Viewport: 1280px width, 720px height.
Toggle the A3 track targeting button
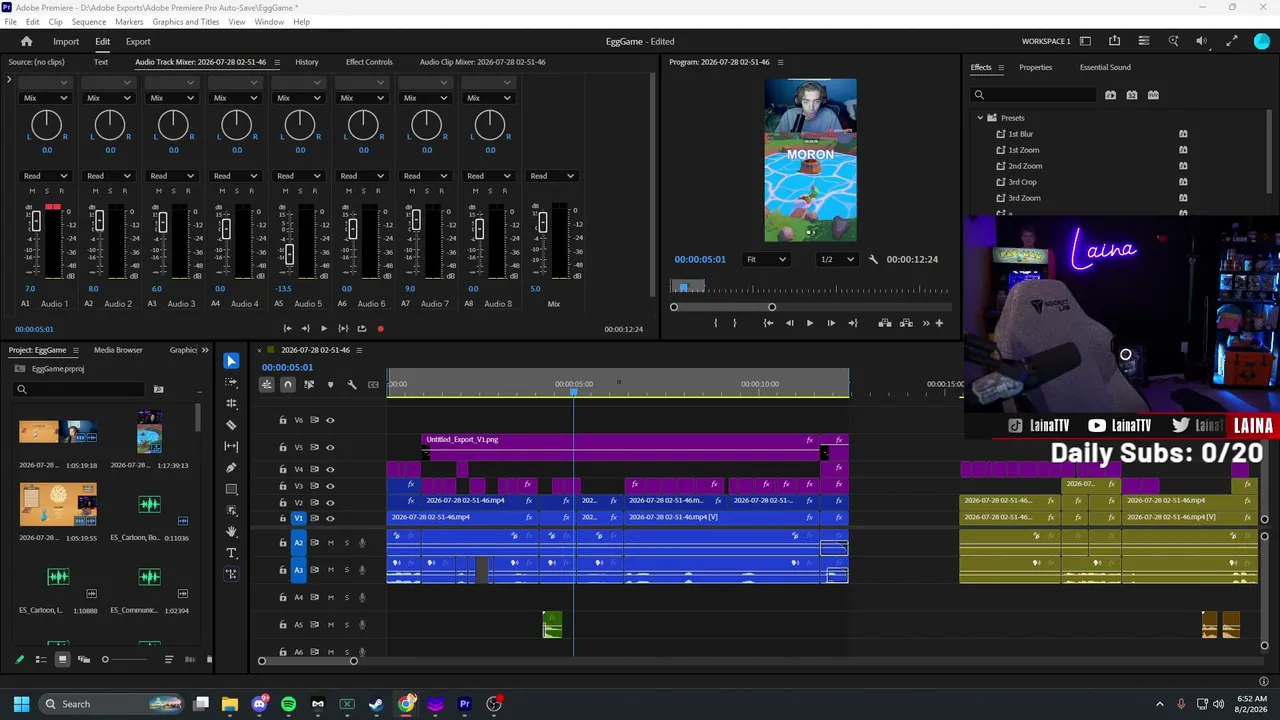click(298, 570)
